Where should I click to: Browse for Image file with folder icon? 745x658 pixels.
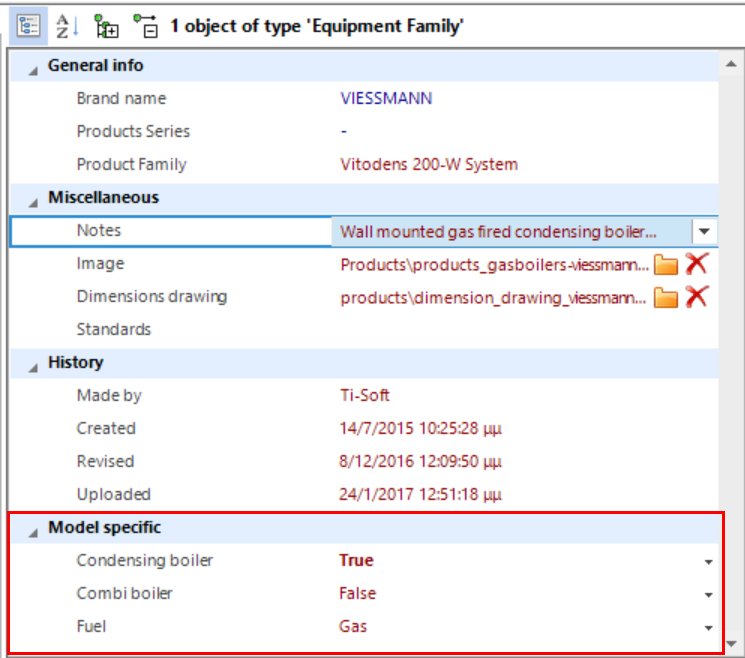[x=666, y=265]
